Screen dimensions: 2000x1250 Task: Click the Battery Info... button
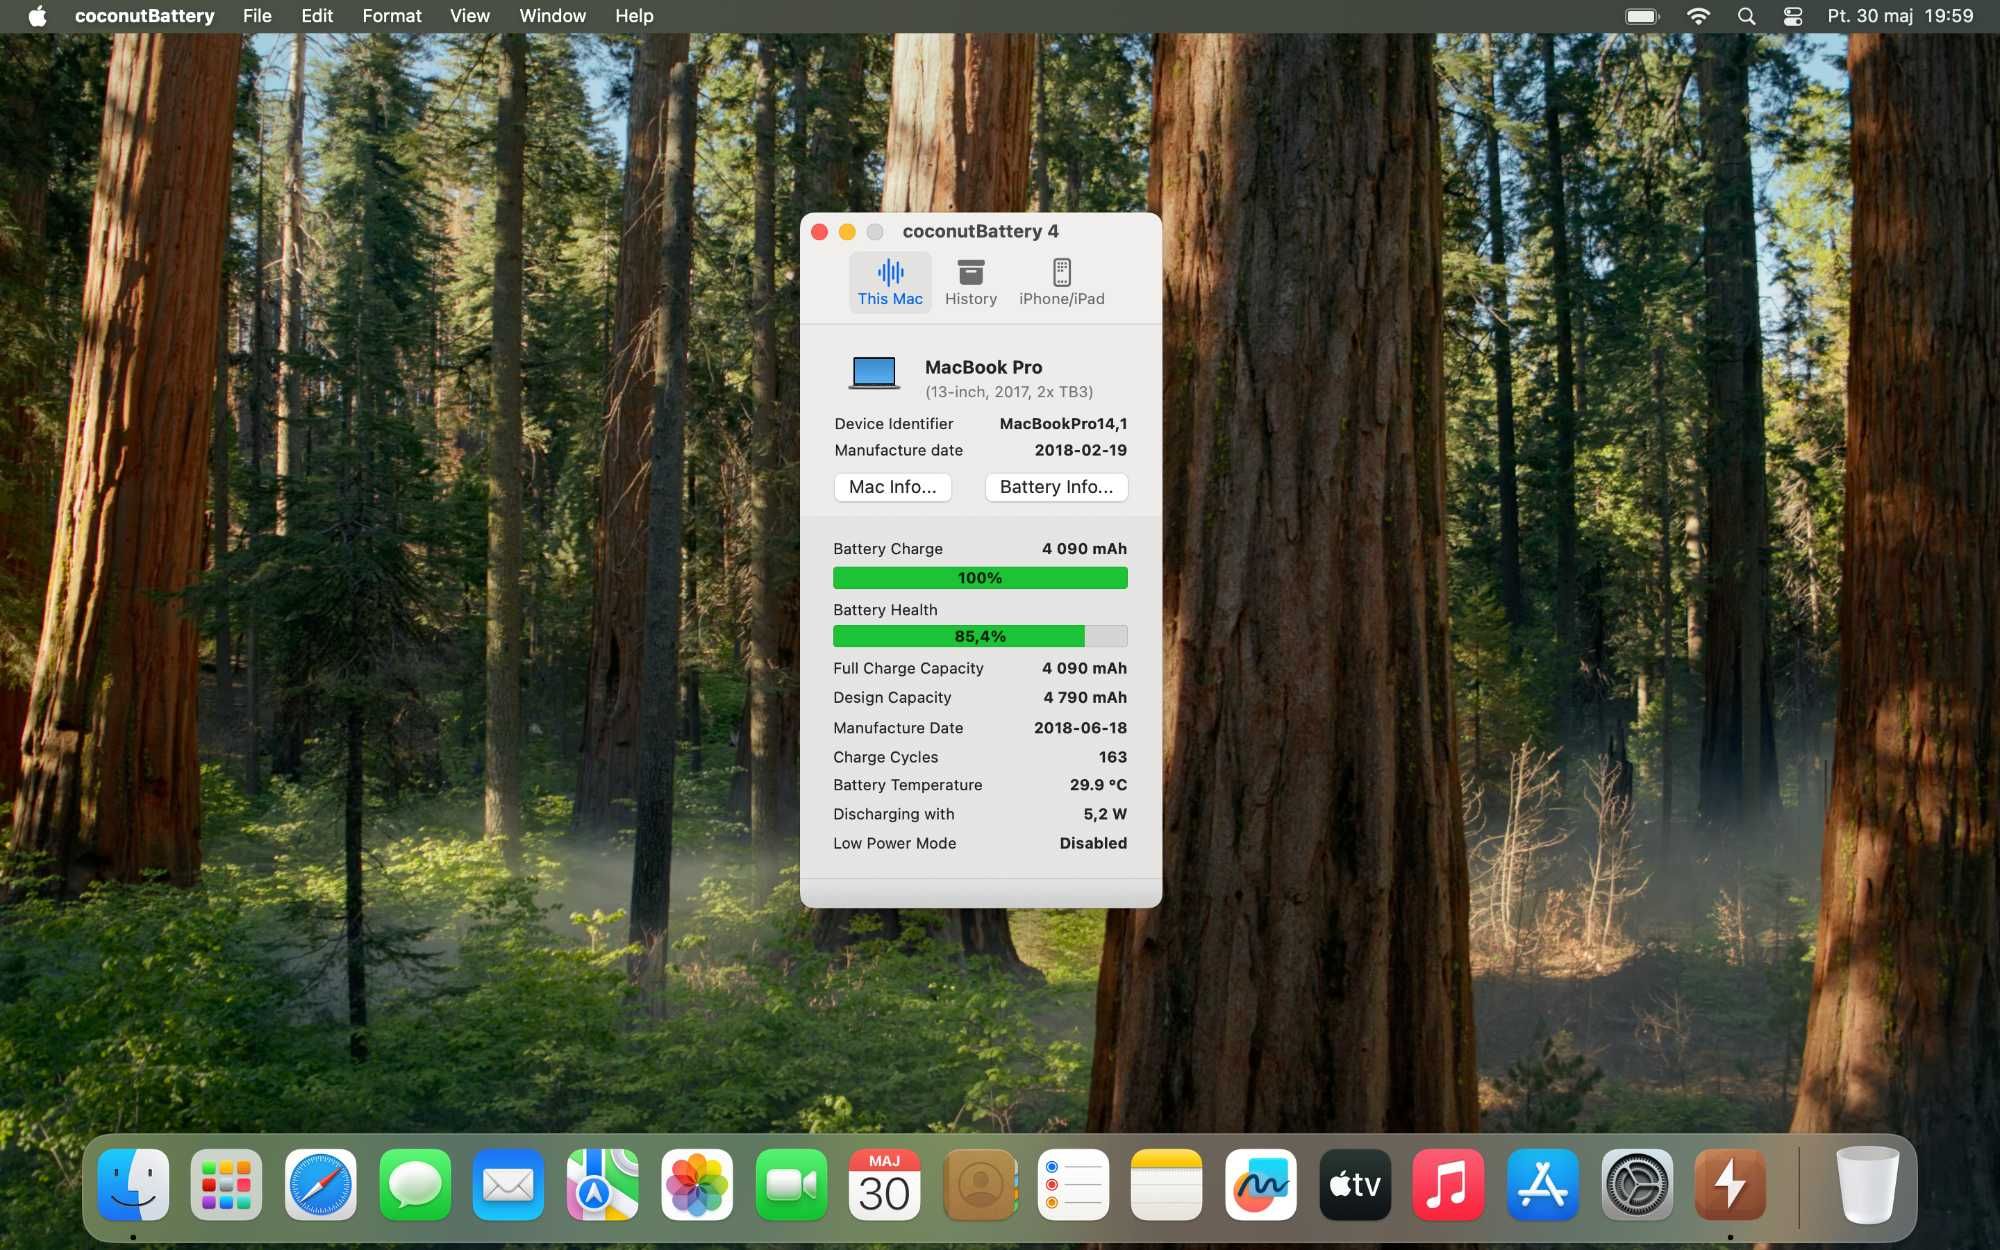click(1056, 487)
